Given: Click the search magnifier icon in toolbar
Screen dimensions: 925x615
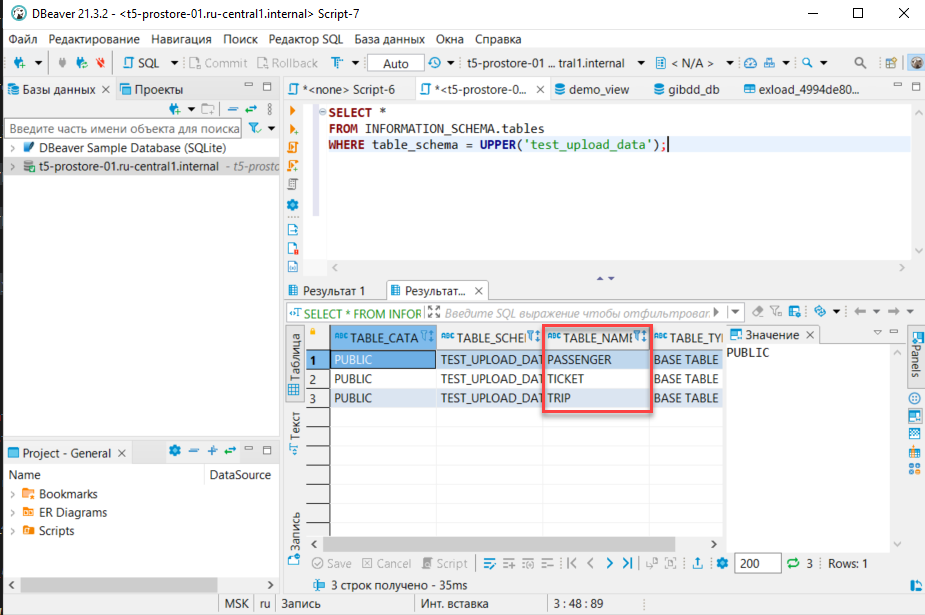Looking at the screenshot, I should pyautogui.click(x=808, y=63).
